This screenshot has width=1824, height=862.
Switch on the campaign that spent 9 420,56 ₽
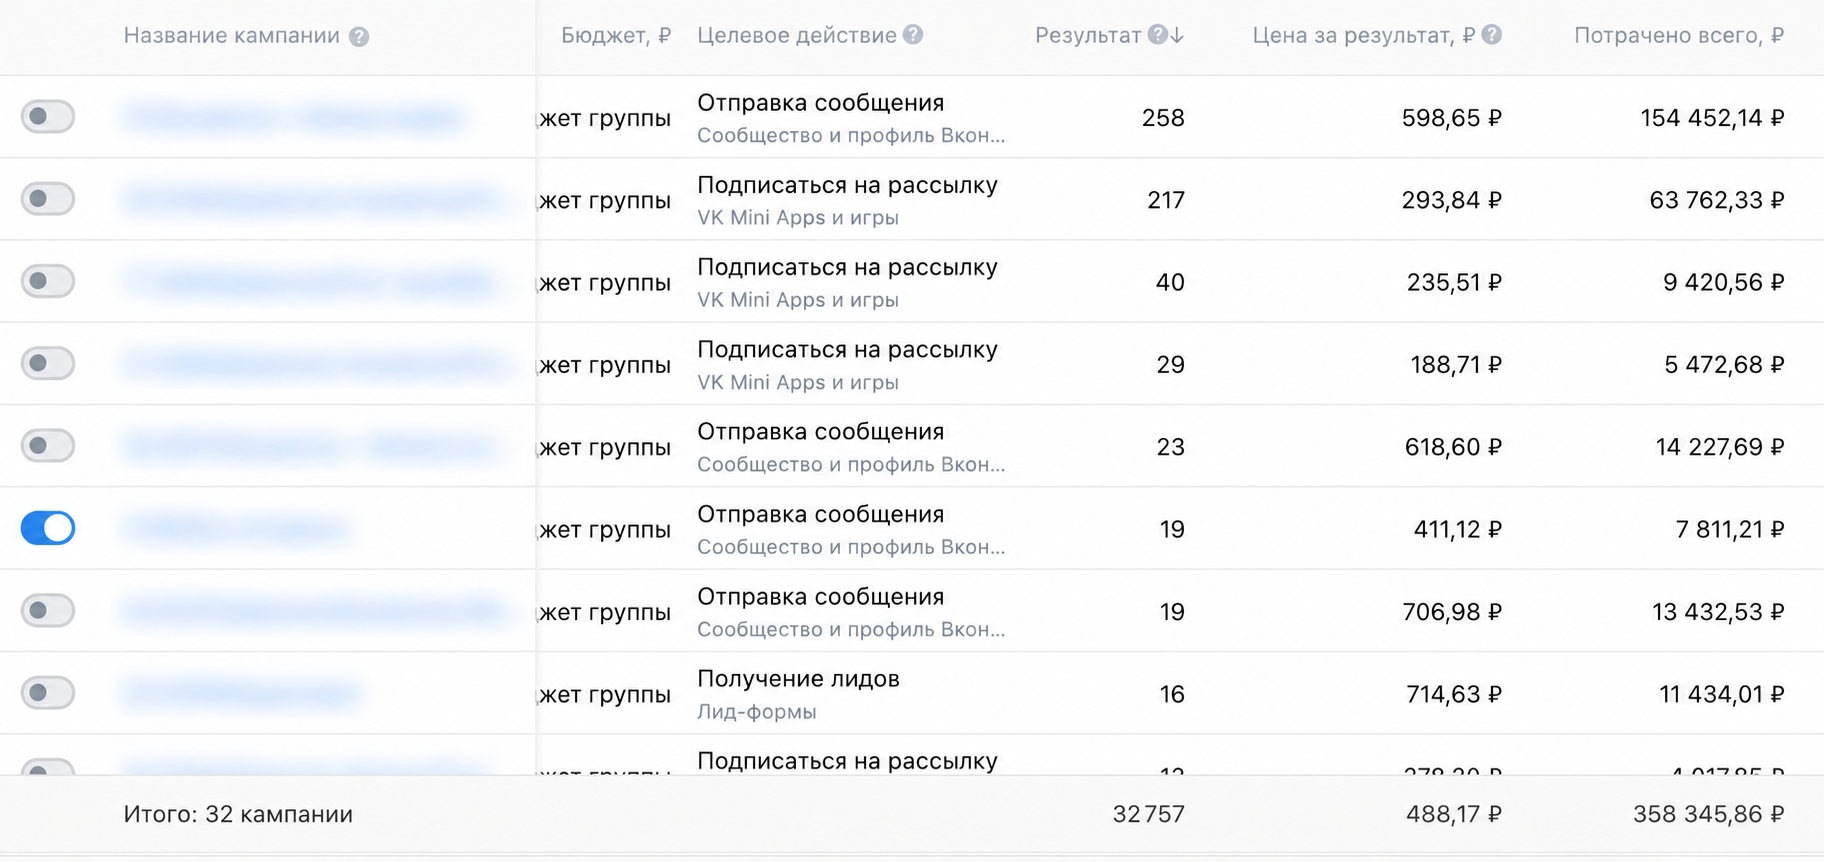click(x=48, y=281)
